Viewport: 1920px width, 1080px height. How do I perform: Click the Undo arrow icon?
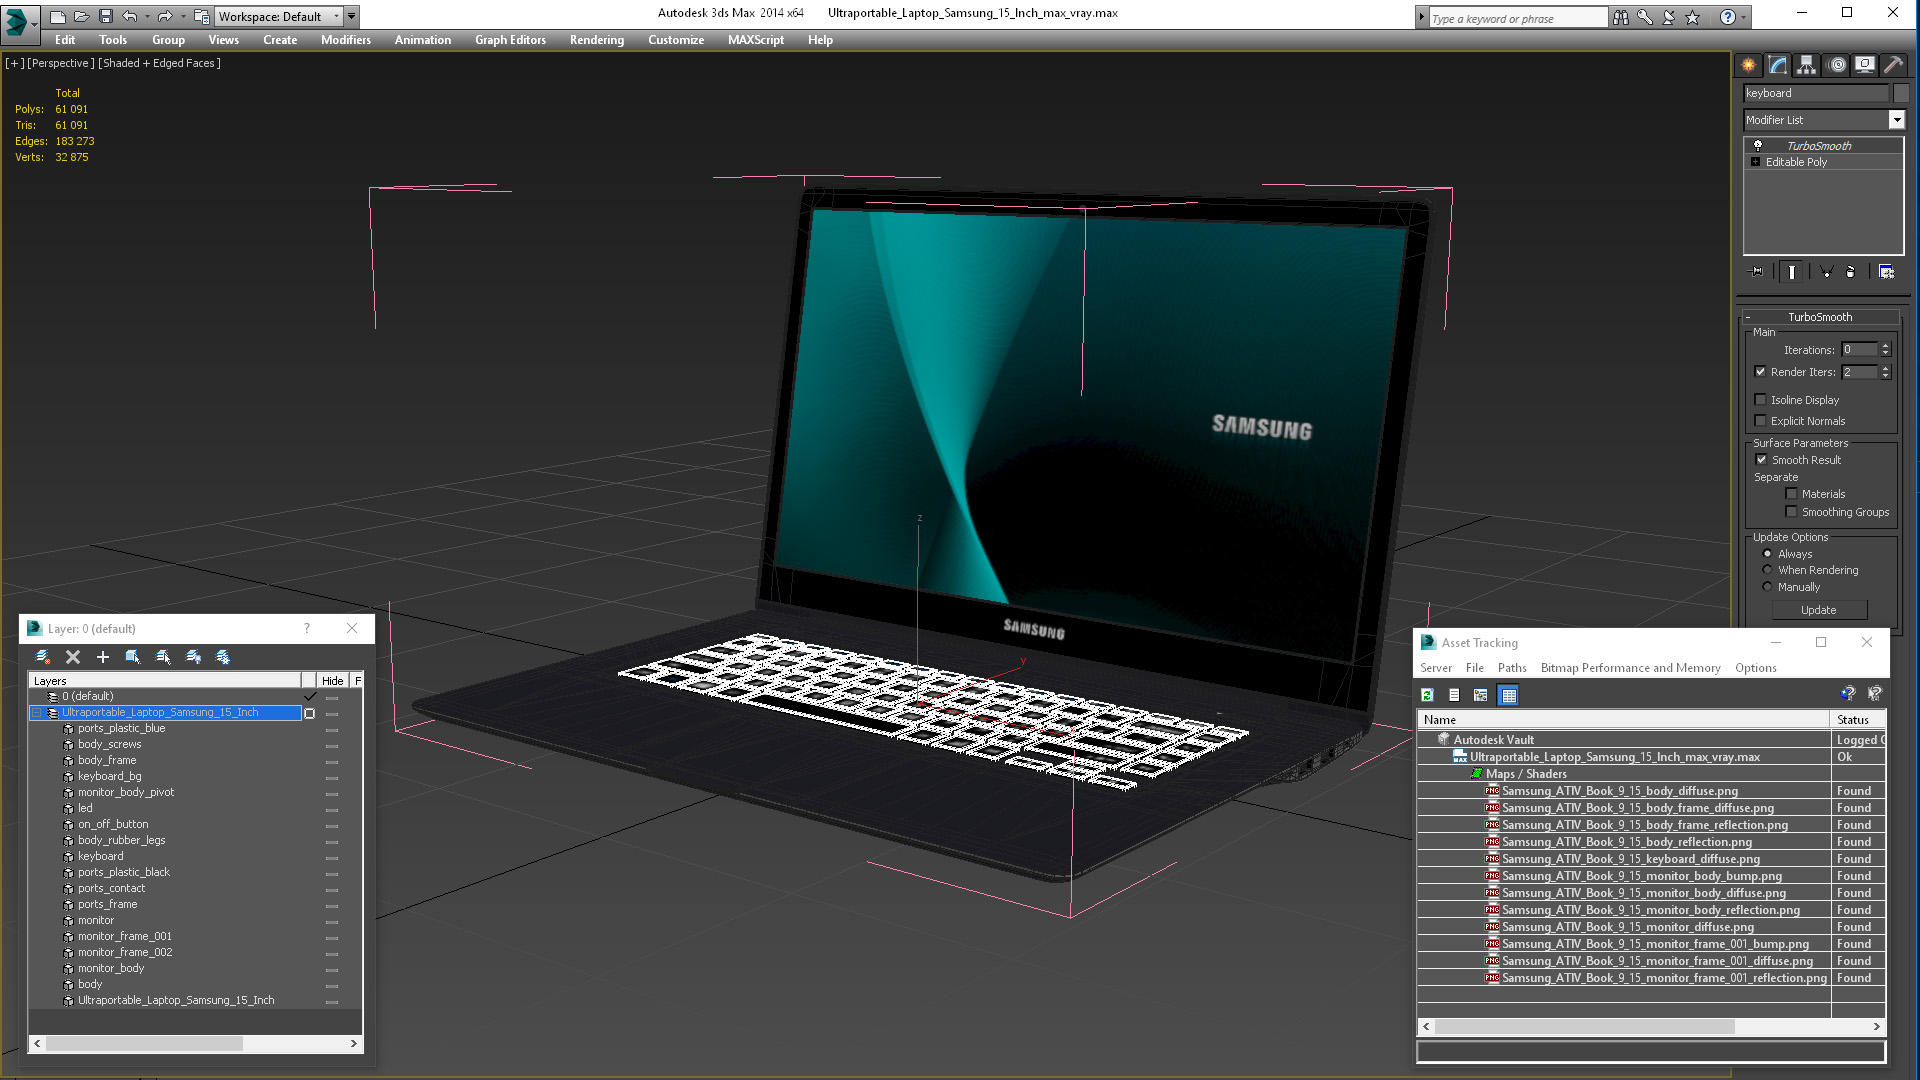pos(129,17)
